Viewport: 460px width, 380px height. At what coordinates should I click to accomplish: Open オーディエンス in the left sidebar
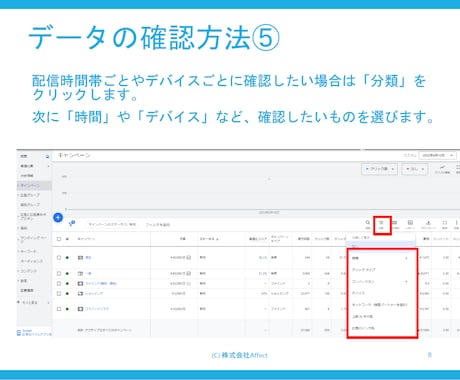[31, 261]
